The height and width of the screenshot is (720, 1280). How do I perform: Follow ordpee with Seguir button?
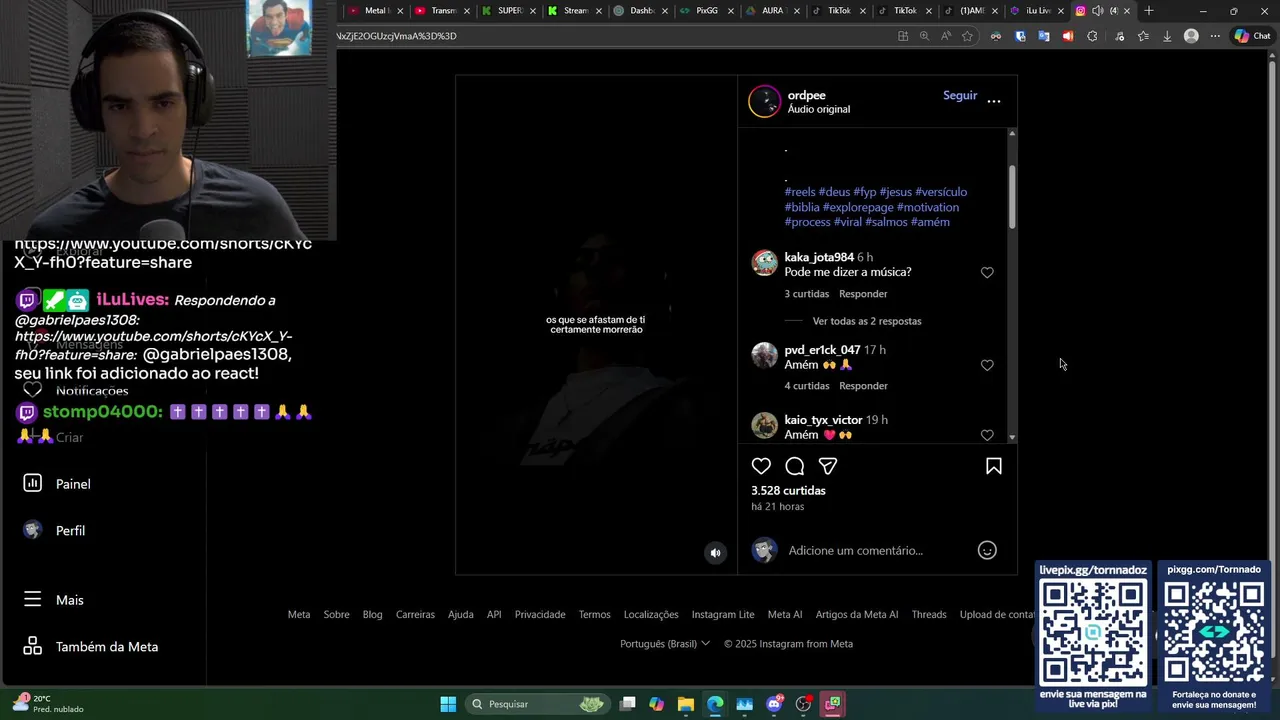point(960,95)
